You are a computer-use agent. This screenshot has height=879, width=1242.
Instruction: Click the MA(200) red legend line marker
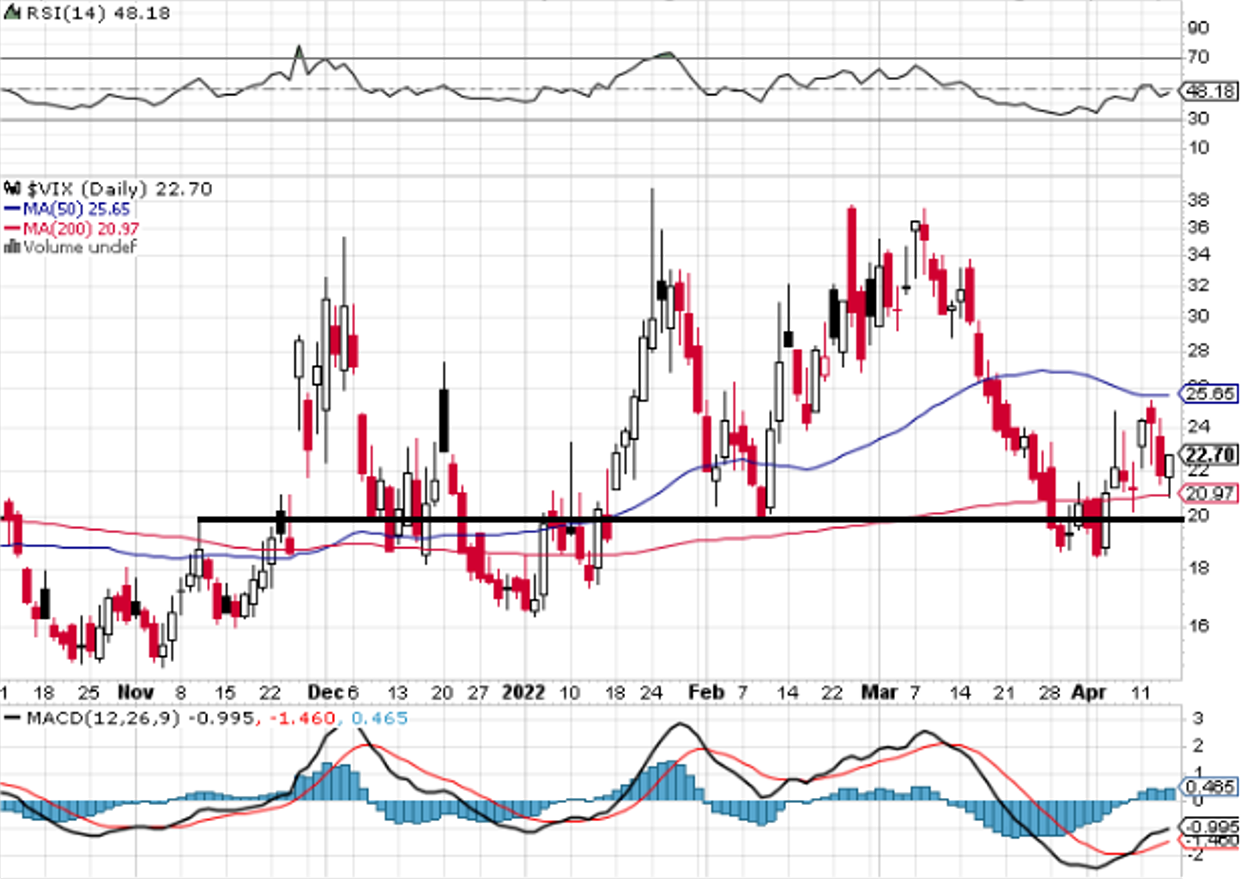11,229
